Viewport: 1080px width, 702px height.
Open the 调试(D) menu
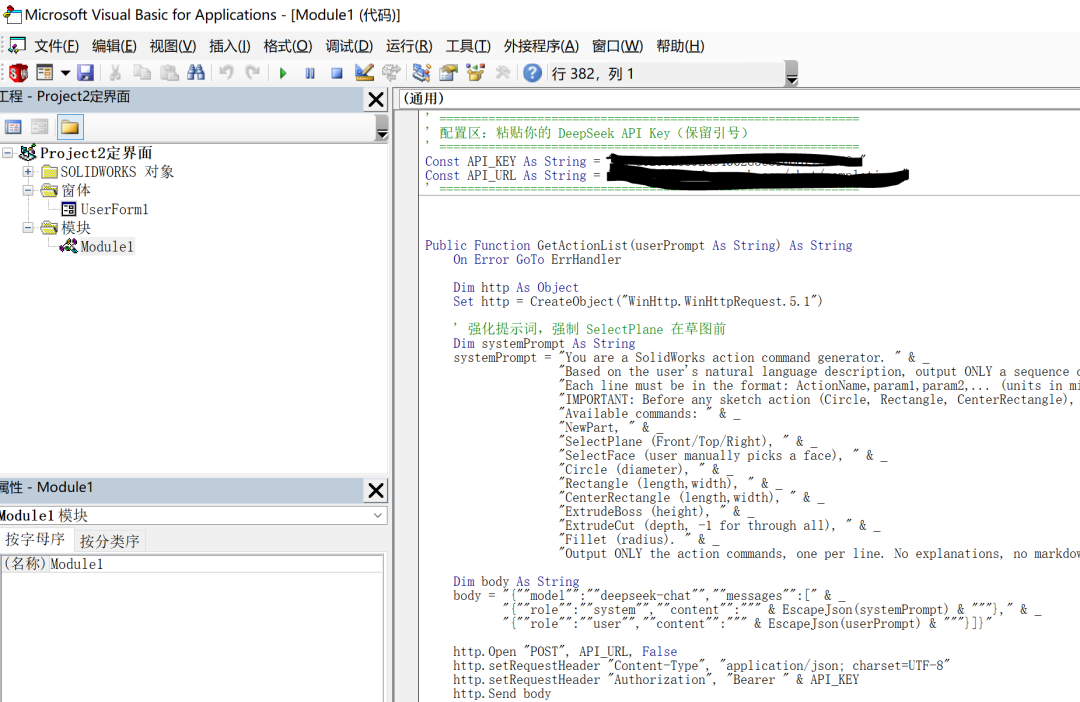349,46
